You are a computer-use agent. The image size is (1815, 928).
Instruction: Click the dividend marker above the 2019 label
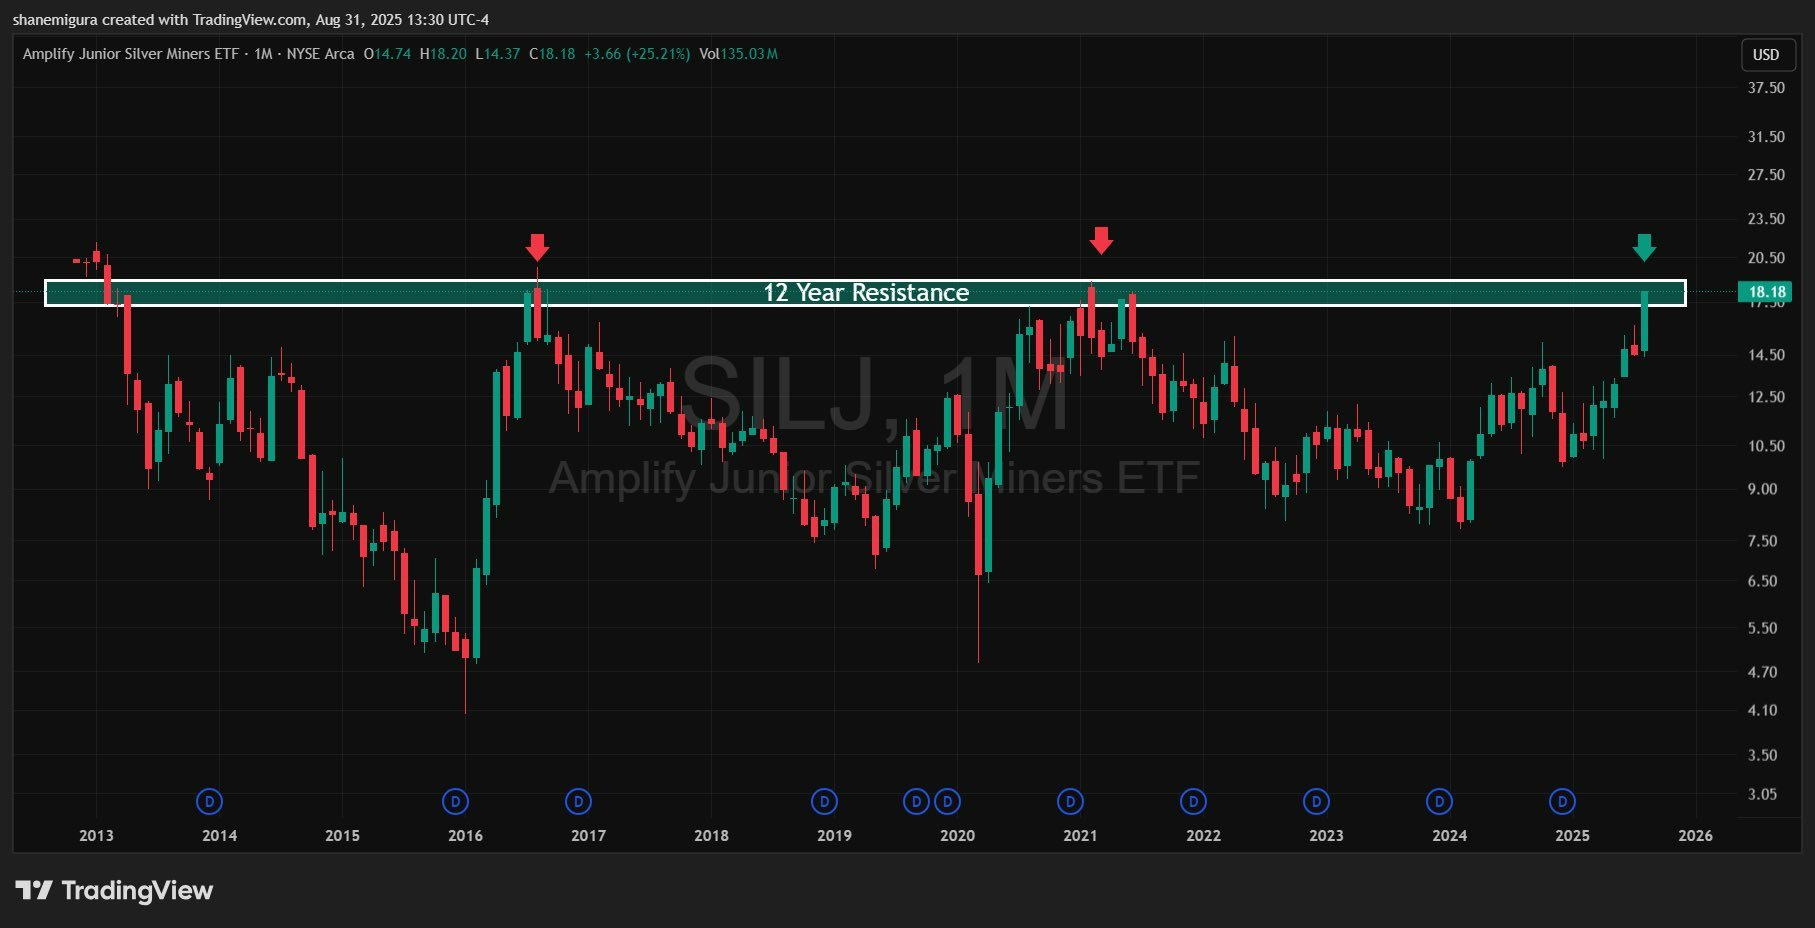click(824, 801)
